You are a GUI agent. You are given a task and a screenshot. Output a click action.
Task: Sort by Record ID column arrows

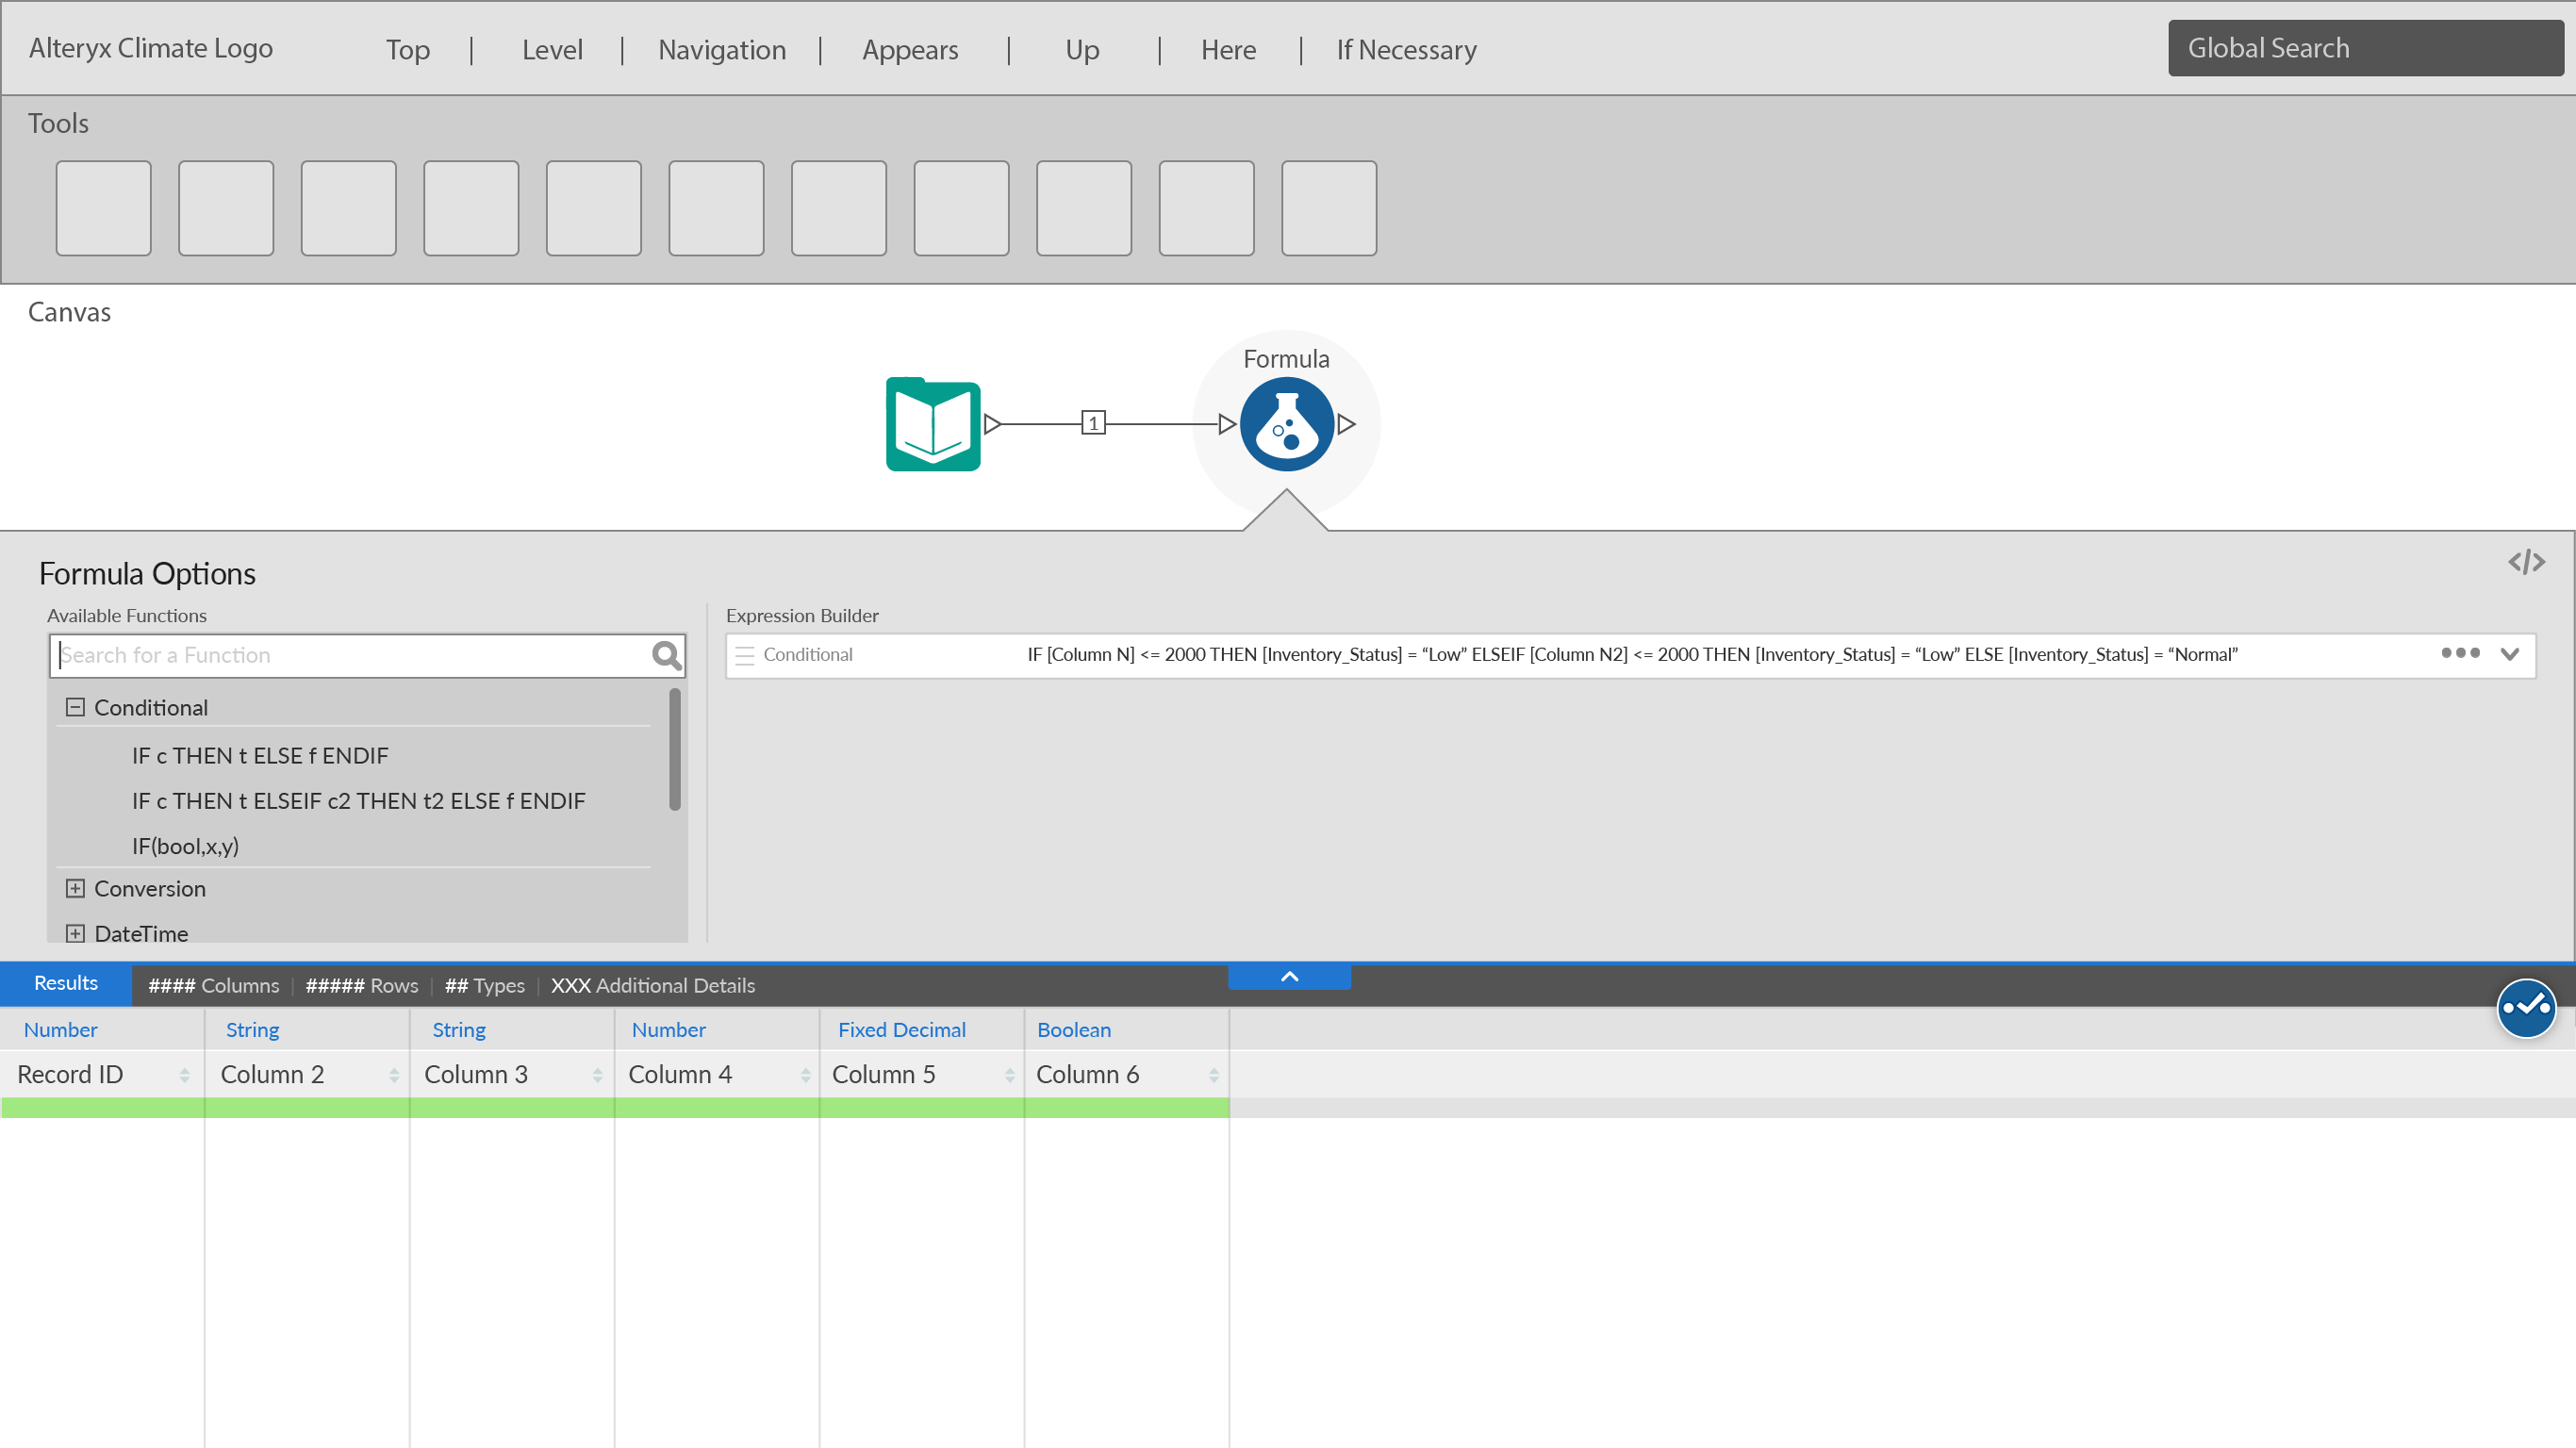184,1075
